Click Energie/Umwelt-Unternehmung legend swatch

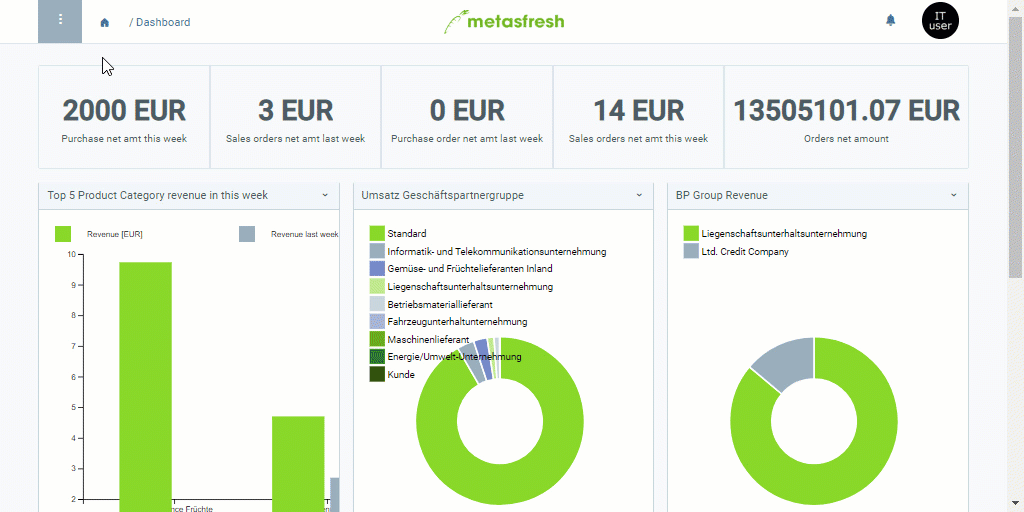[x=377, y=357]
